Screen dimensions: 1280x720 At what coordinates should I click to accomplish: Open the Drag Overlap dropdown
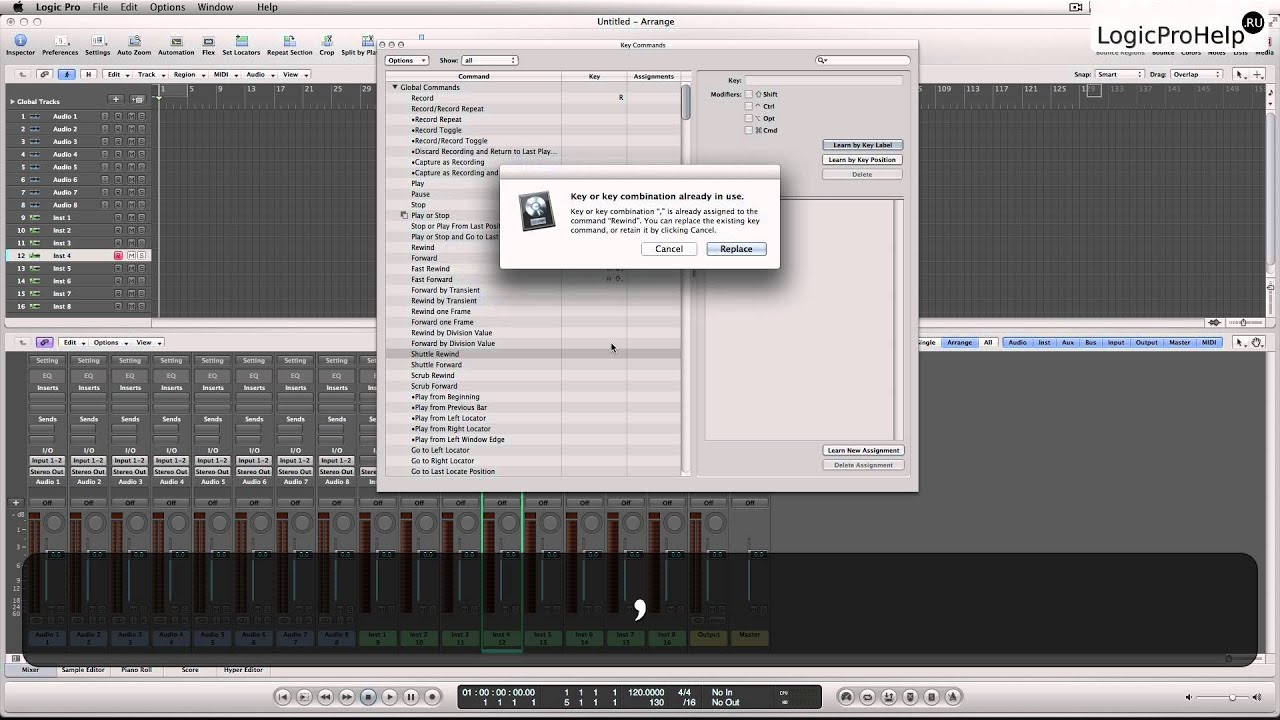pos(1197,74)
